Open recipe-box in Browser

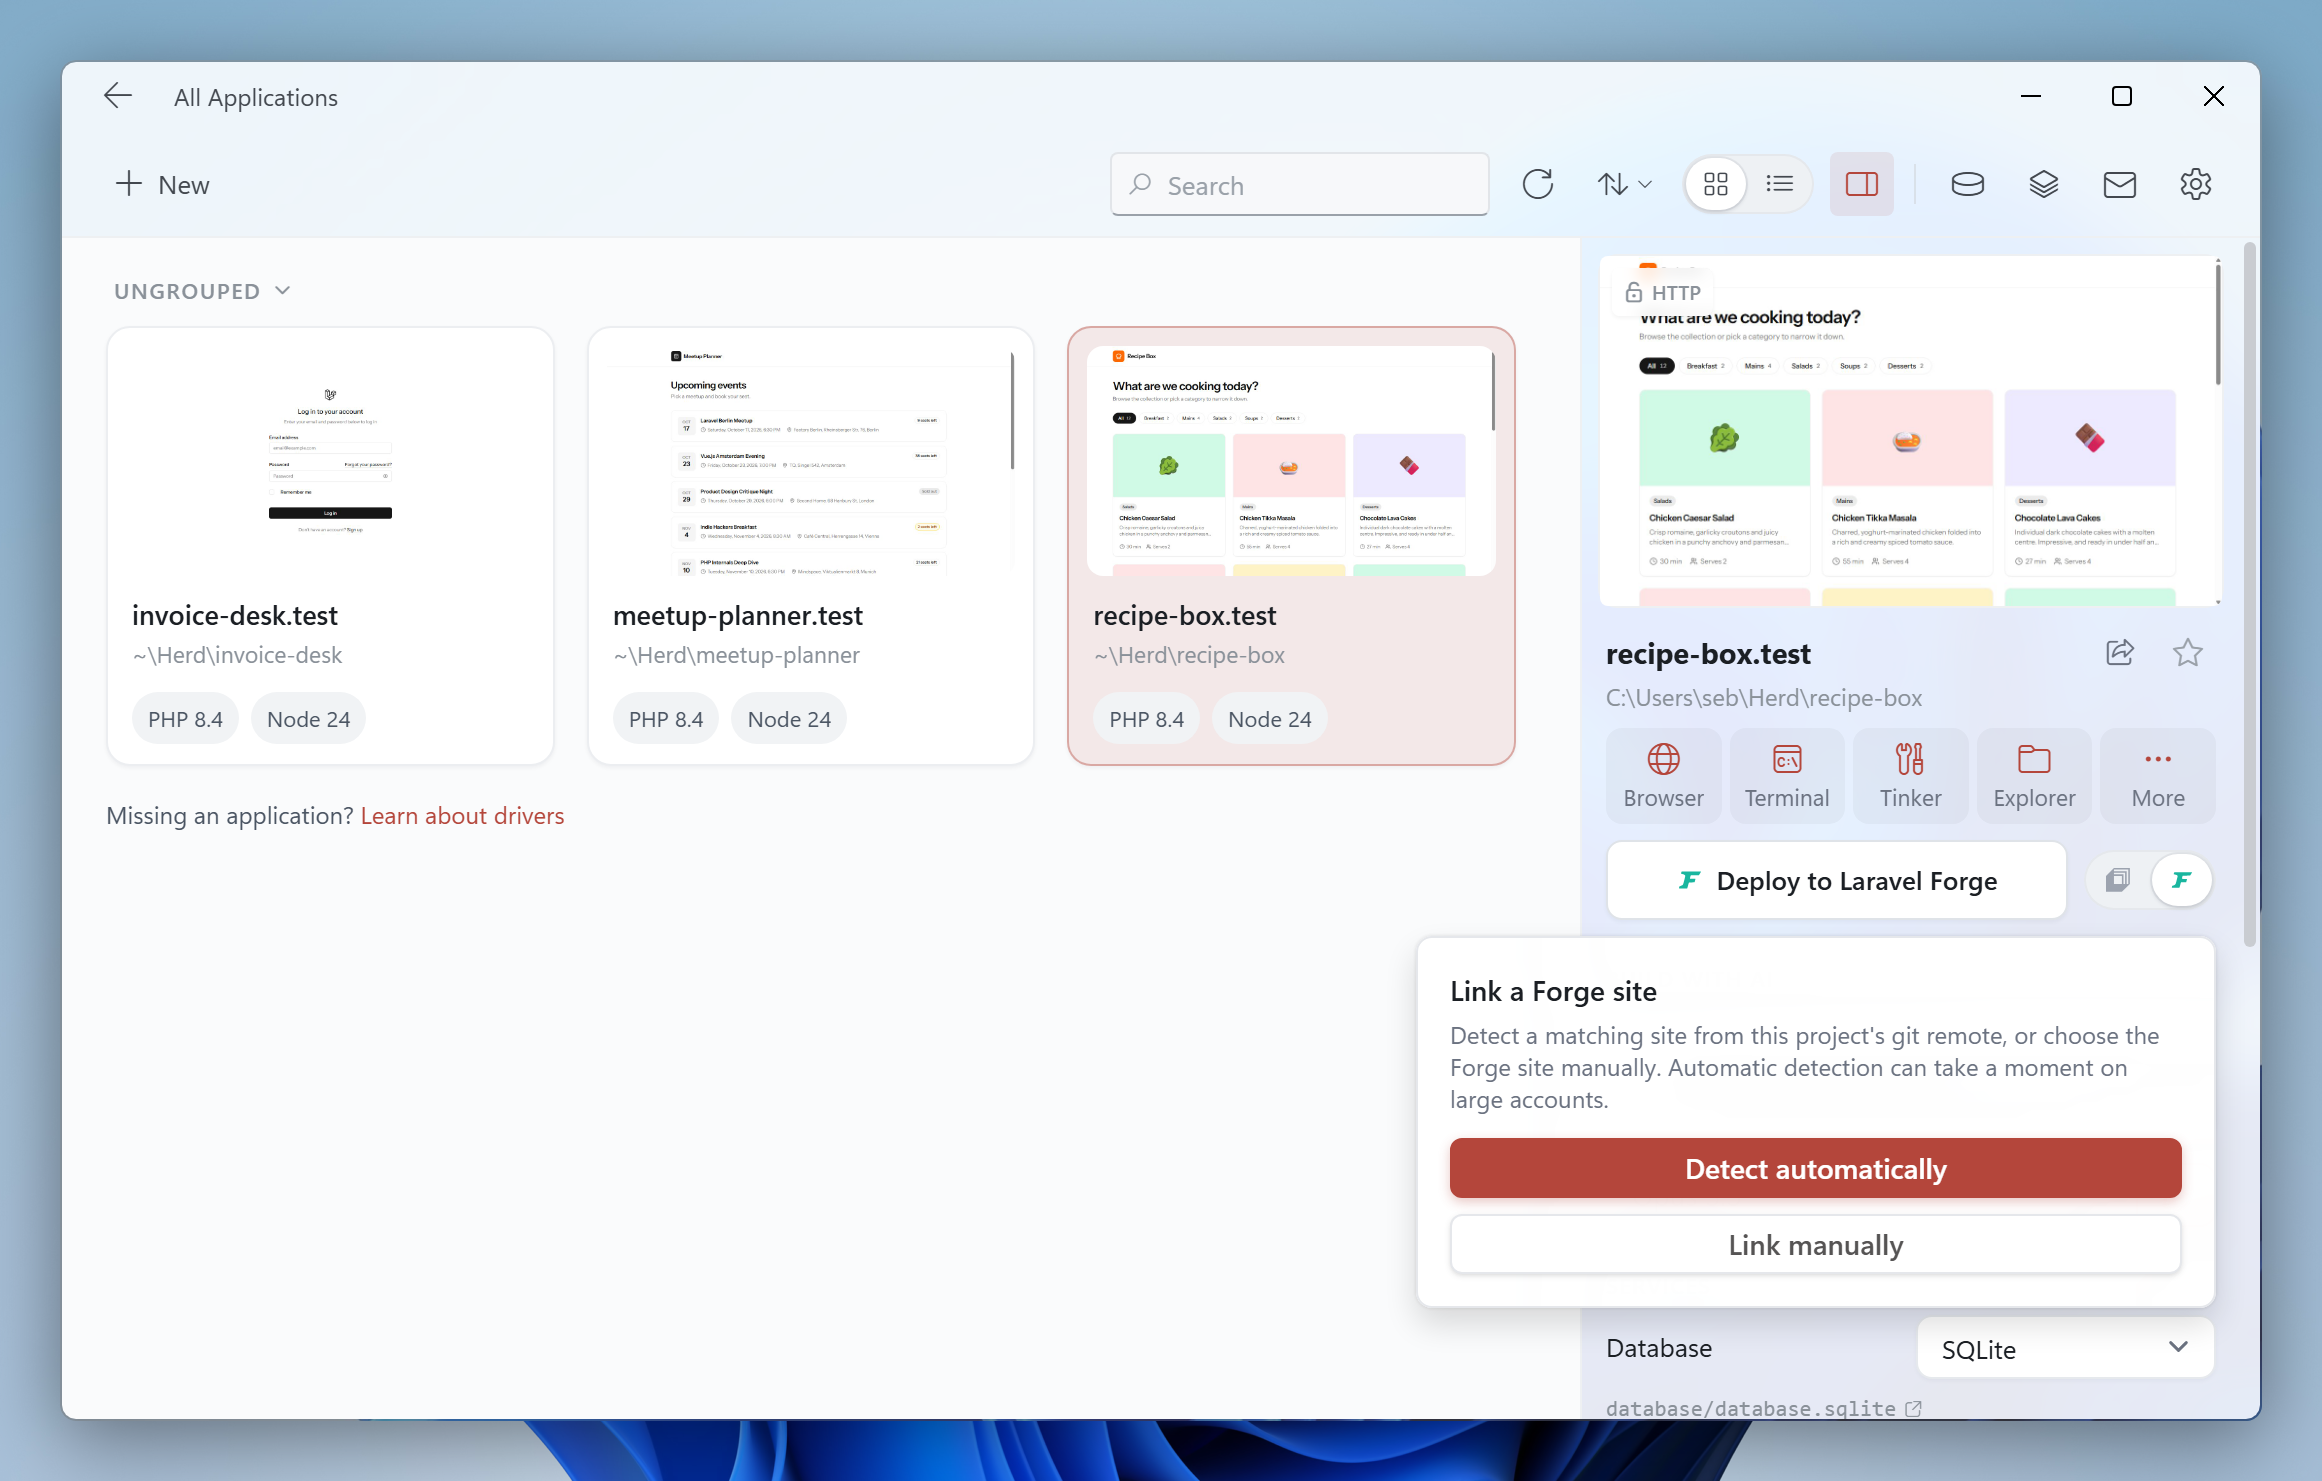(x=1664, y=775)
